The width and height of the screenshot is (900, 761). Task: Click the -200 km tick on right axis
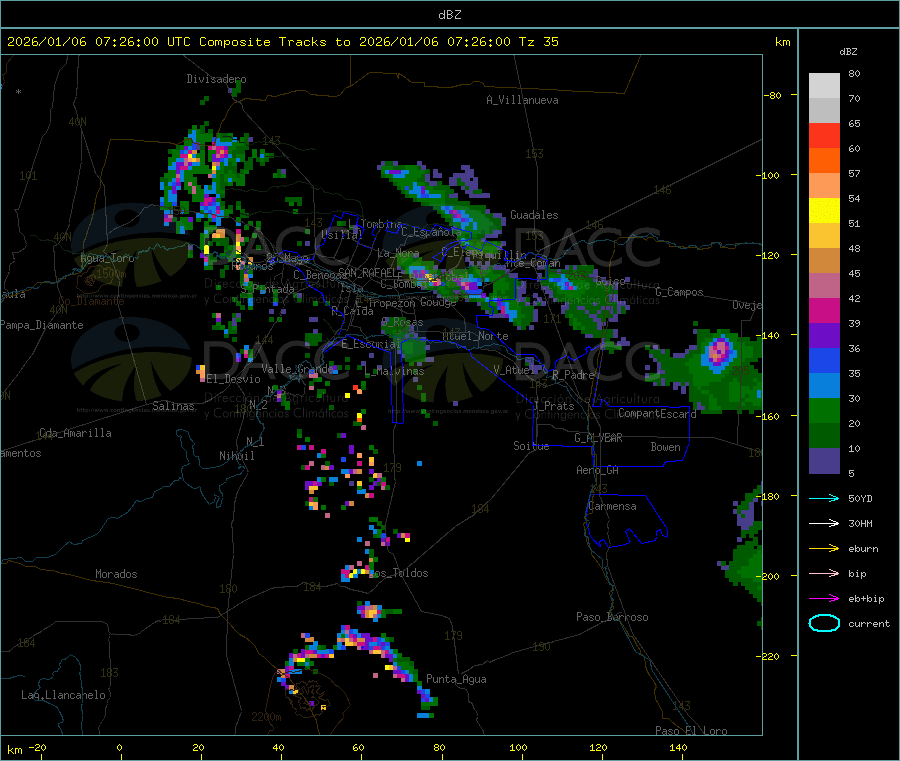click(770, 576)
